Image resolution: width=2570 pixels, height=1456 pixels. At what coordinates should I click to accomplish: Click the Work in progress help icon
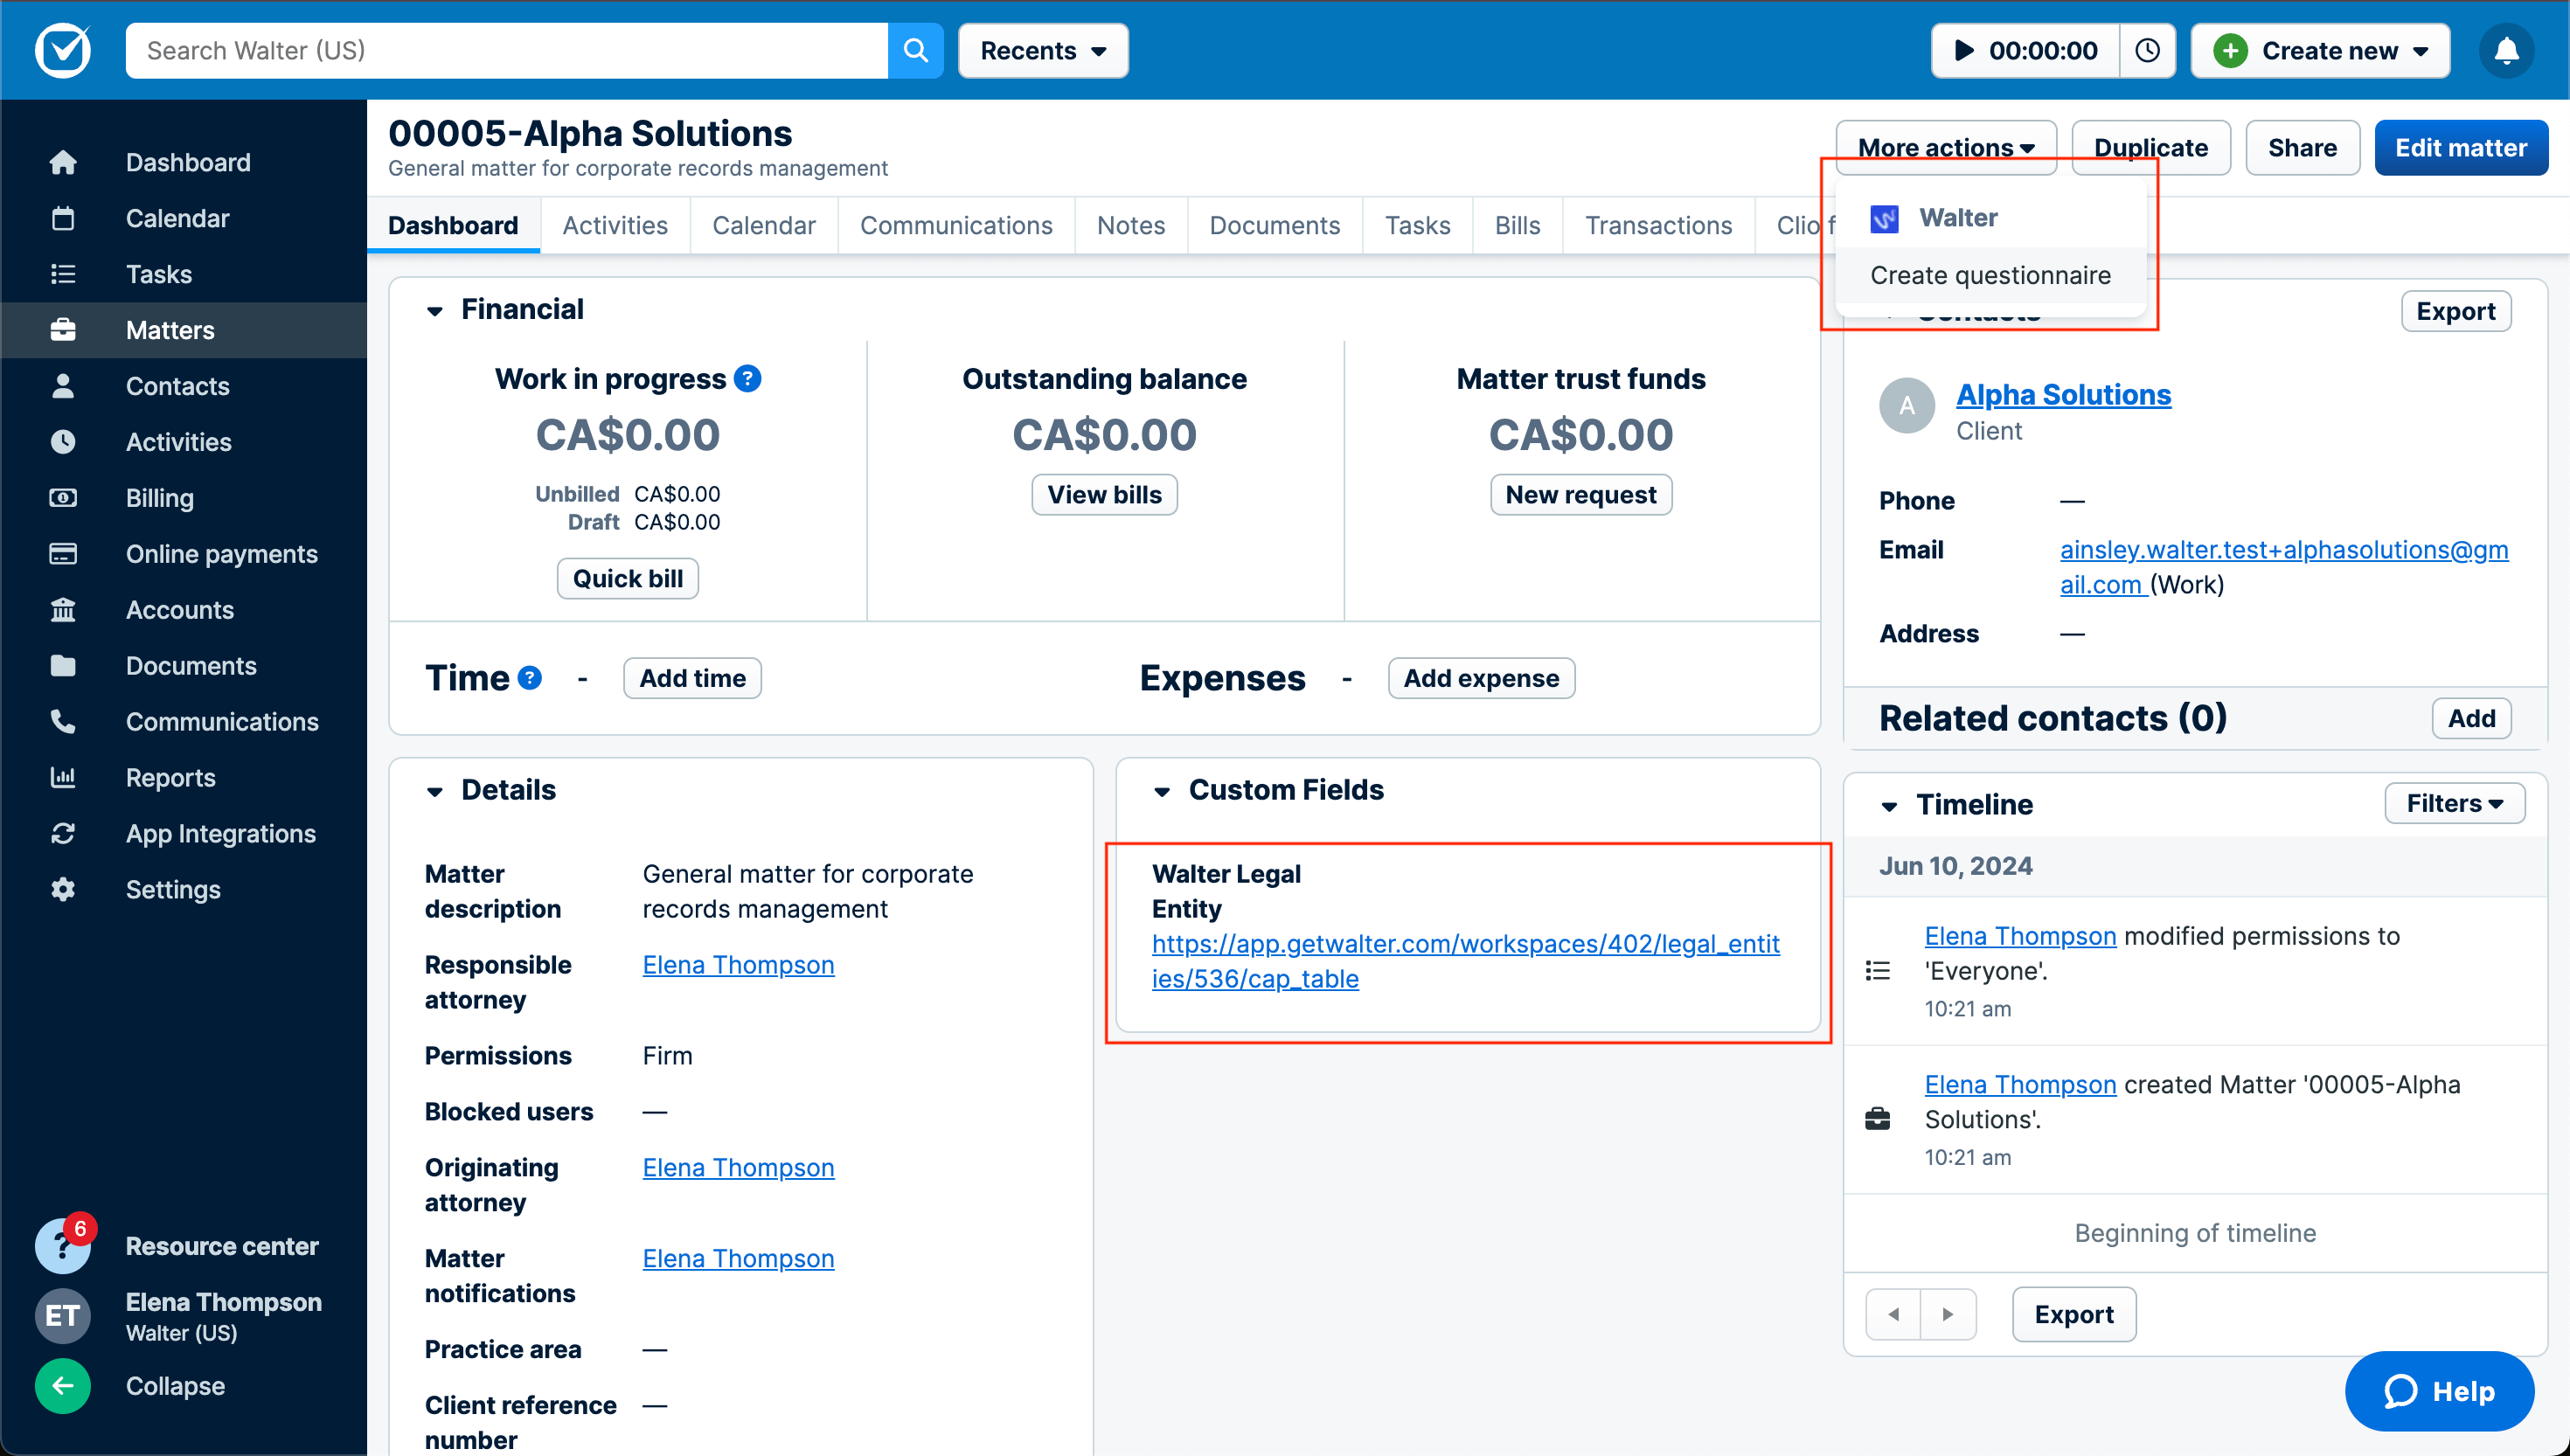click(x=748, y=379)
